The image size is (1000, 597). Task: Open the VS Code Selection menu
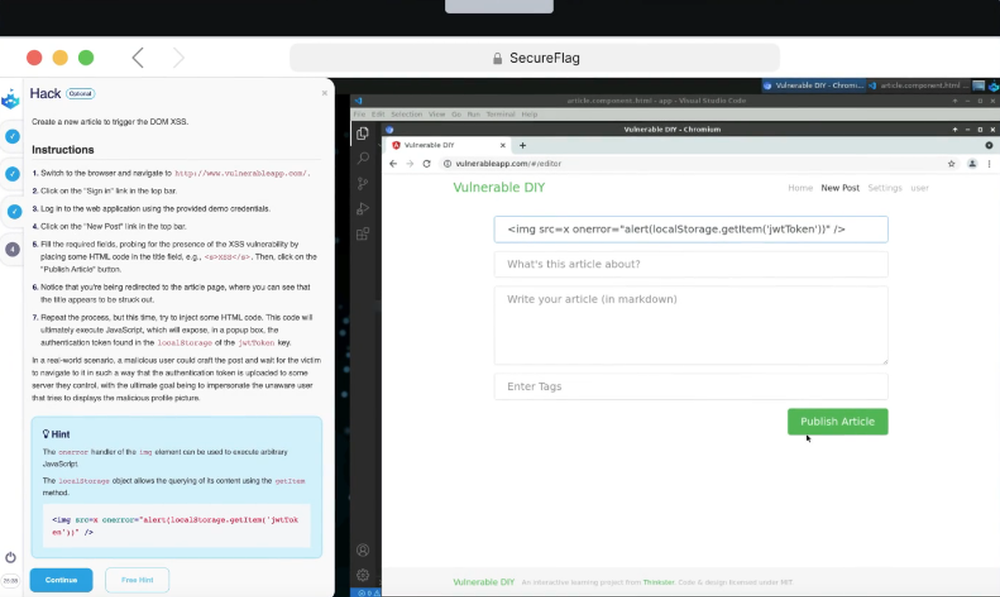(406, 114)
